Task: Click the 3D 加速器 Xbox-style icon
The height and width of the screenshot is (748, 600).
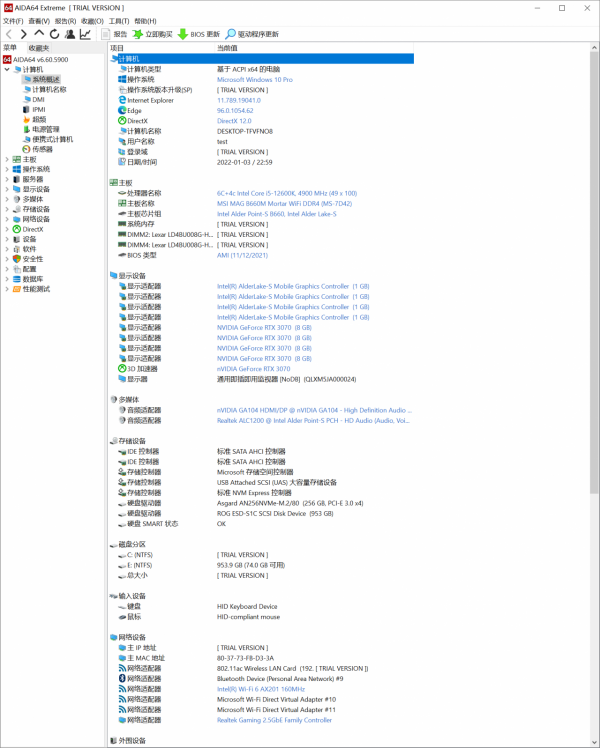Action: pos(122,369)
